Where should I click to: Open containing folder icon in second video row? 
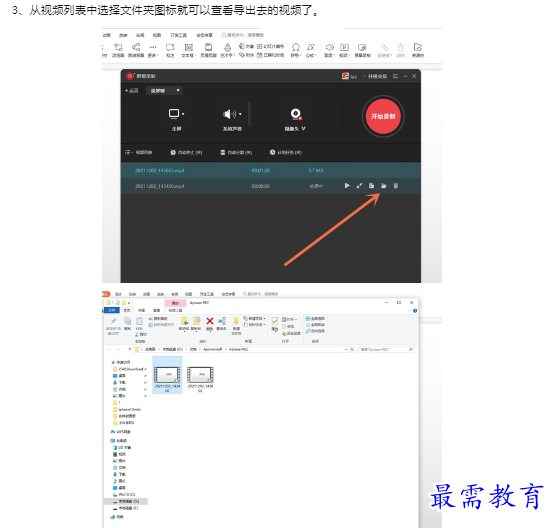383,186
